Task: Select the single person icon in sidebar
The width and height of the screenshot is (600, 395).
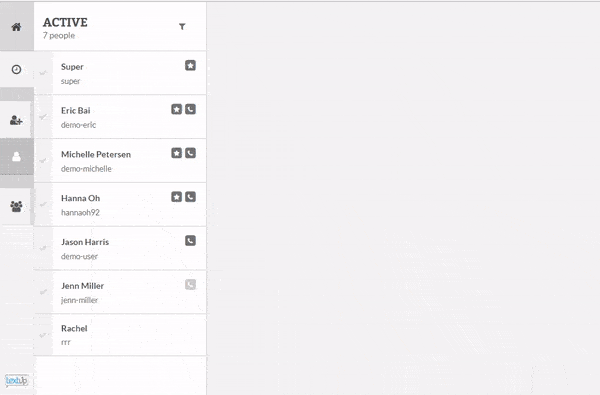Action: click(x=16, y=157)
